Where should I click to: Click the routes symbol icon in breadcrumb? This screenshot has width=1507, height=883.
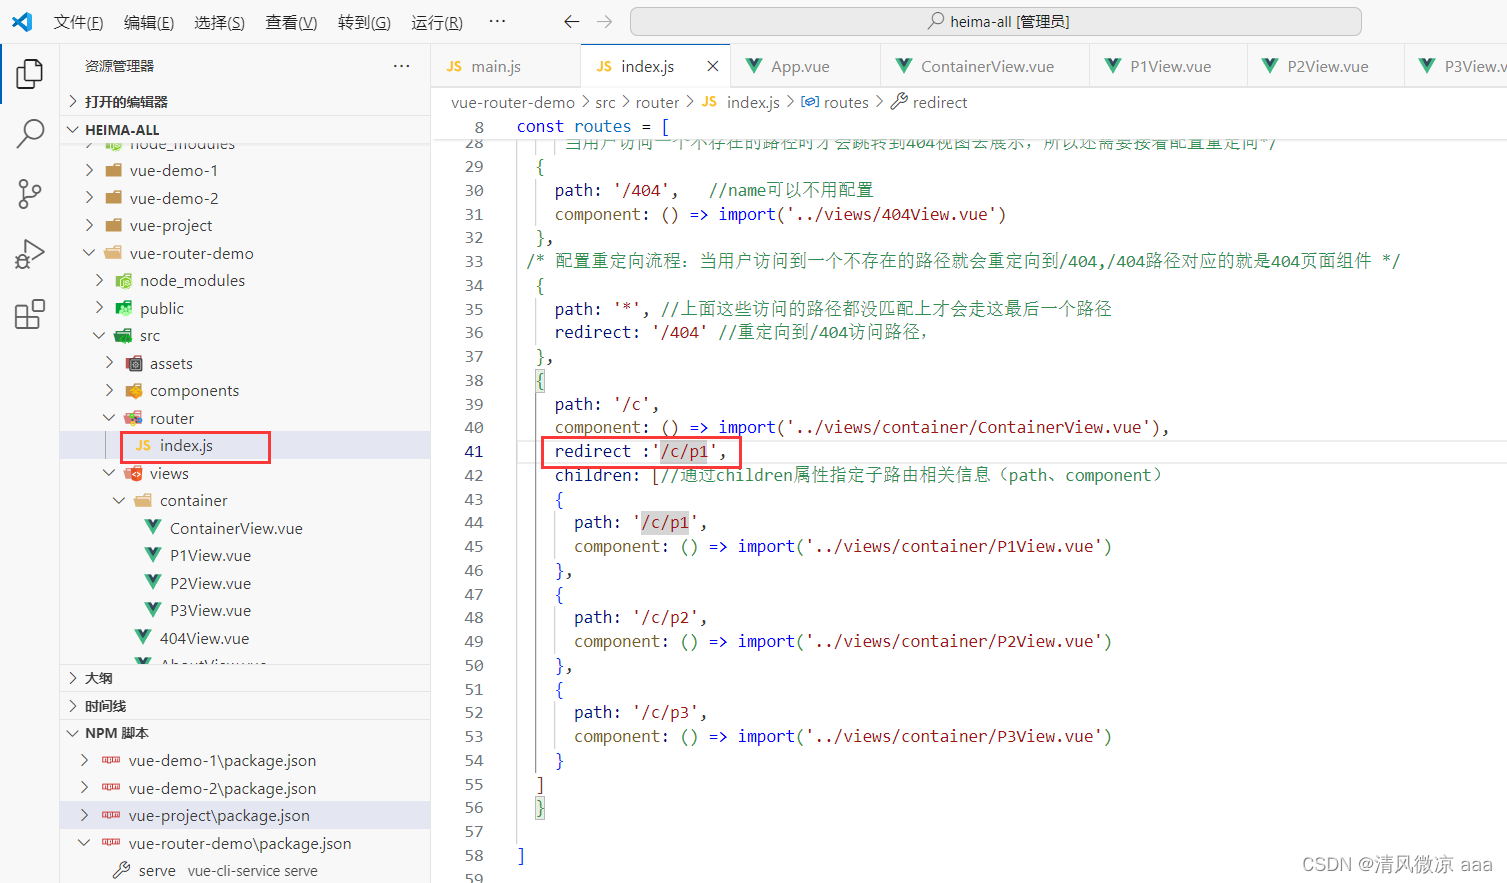(810, 101)
